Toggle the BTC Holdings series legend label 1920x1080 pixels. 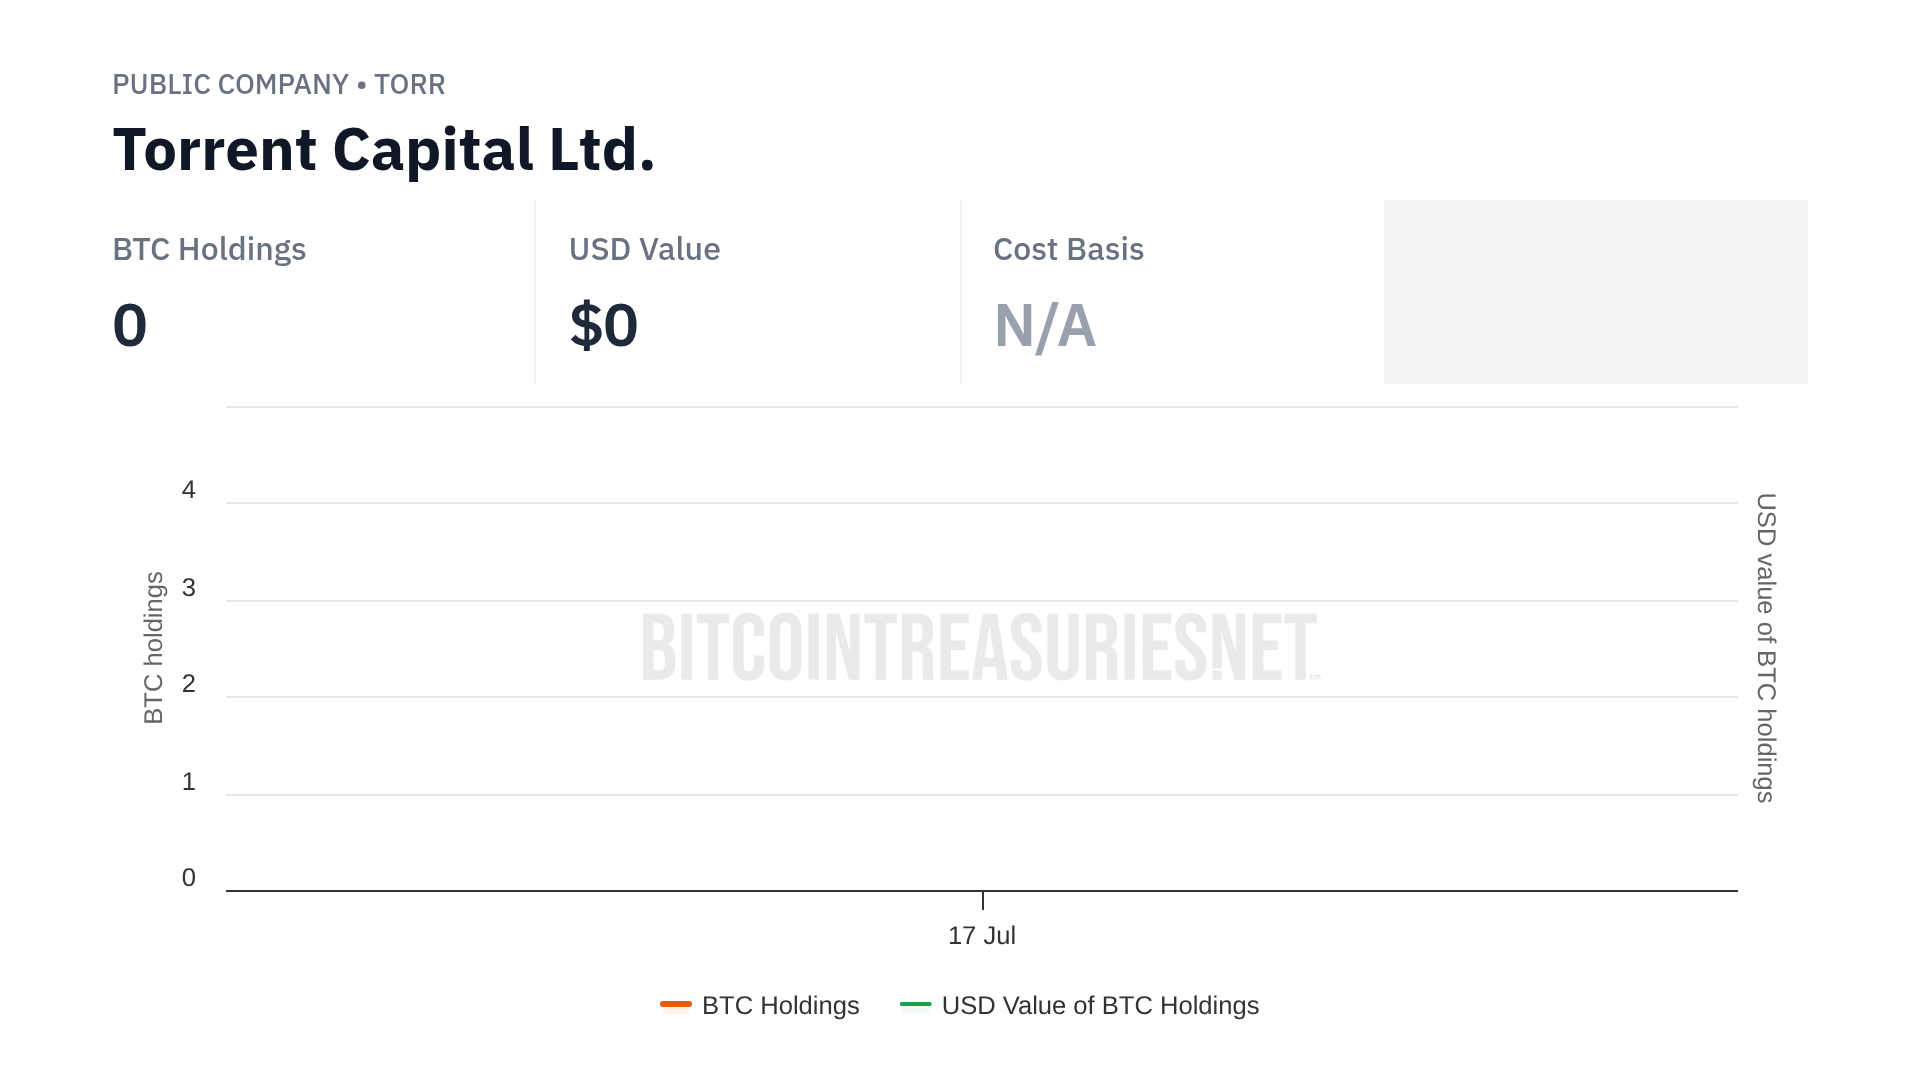pos(780,1006)
